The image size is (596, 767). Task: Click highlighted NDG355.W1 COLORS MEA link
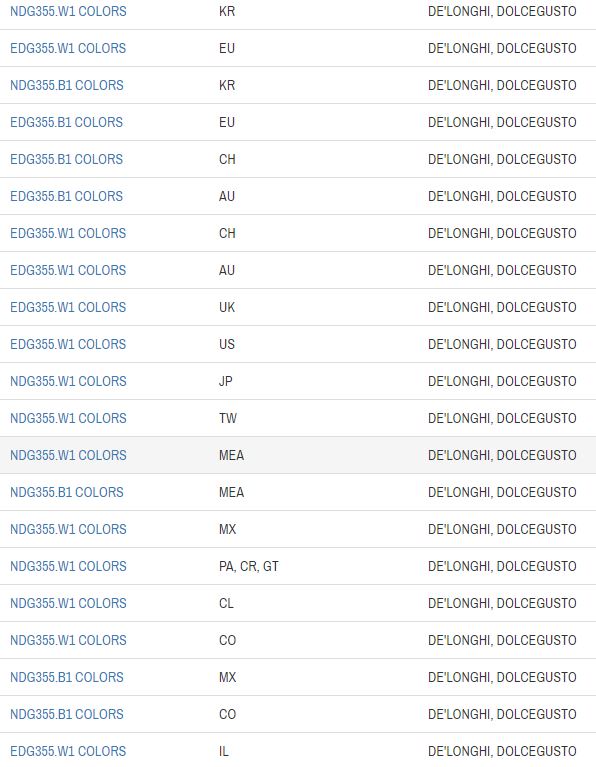68,455
